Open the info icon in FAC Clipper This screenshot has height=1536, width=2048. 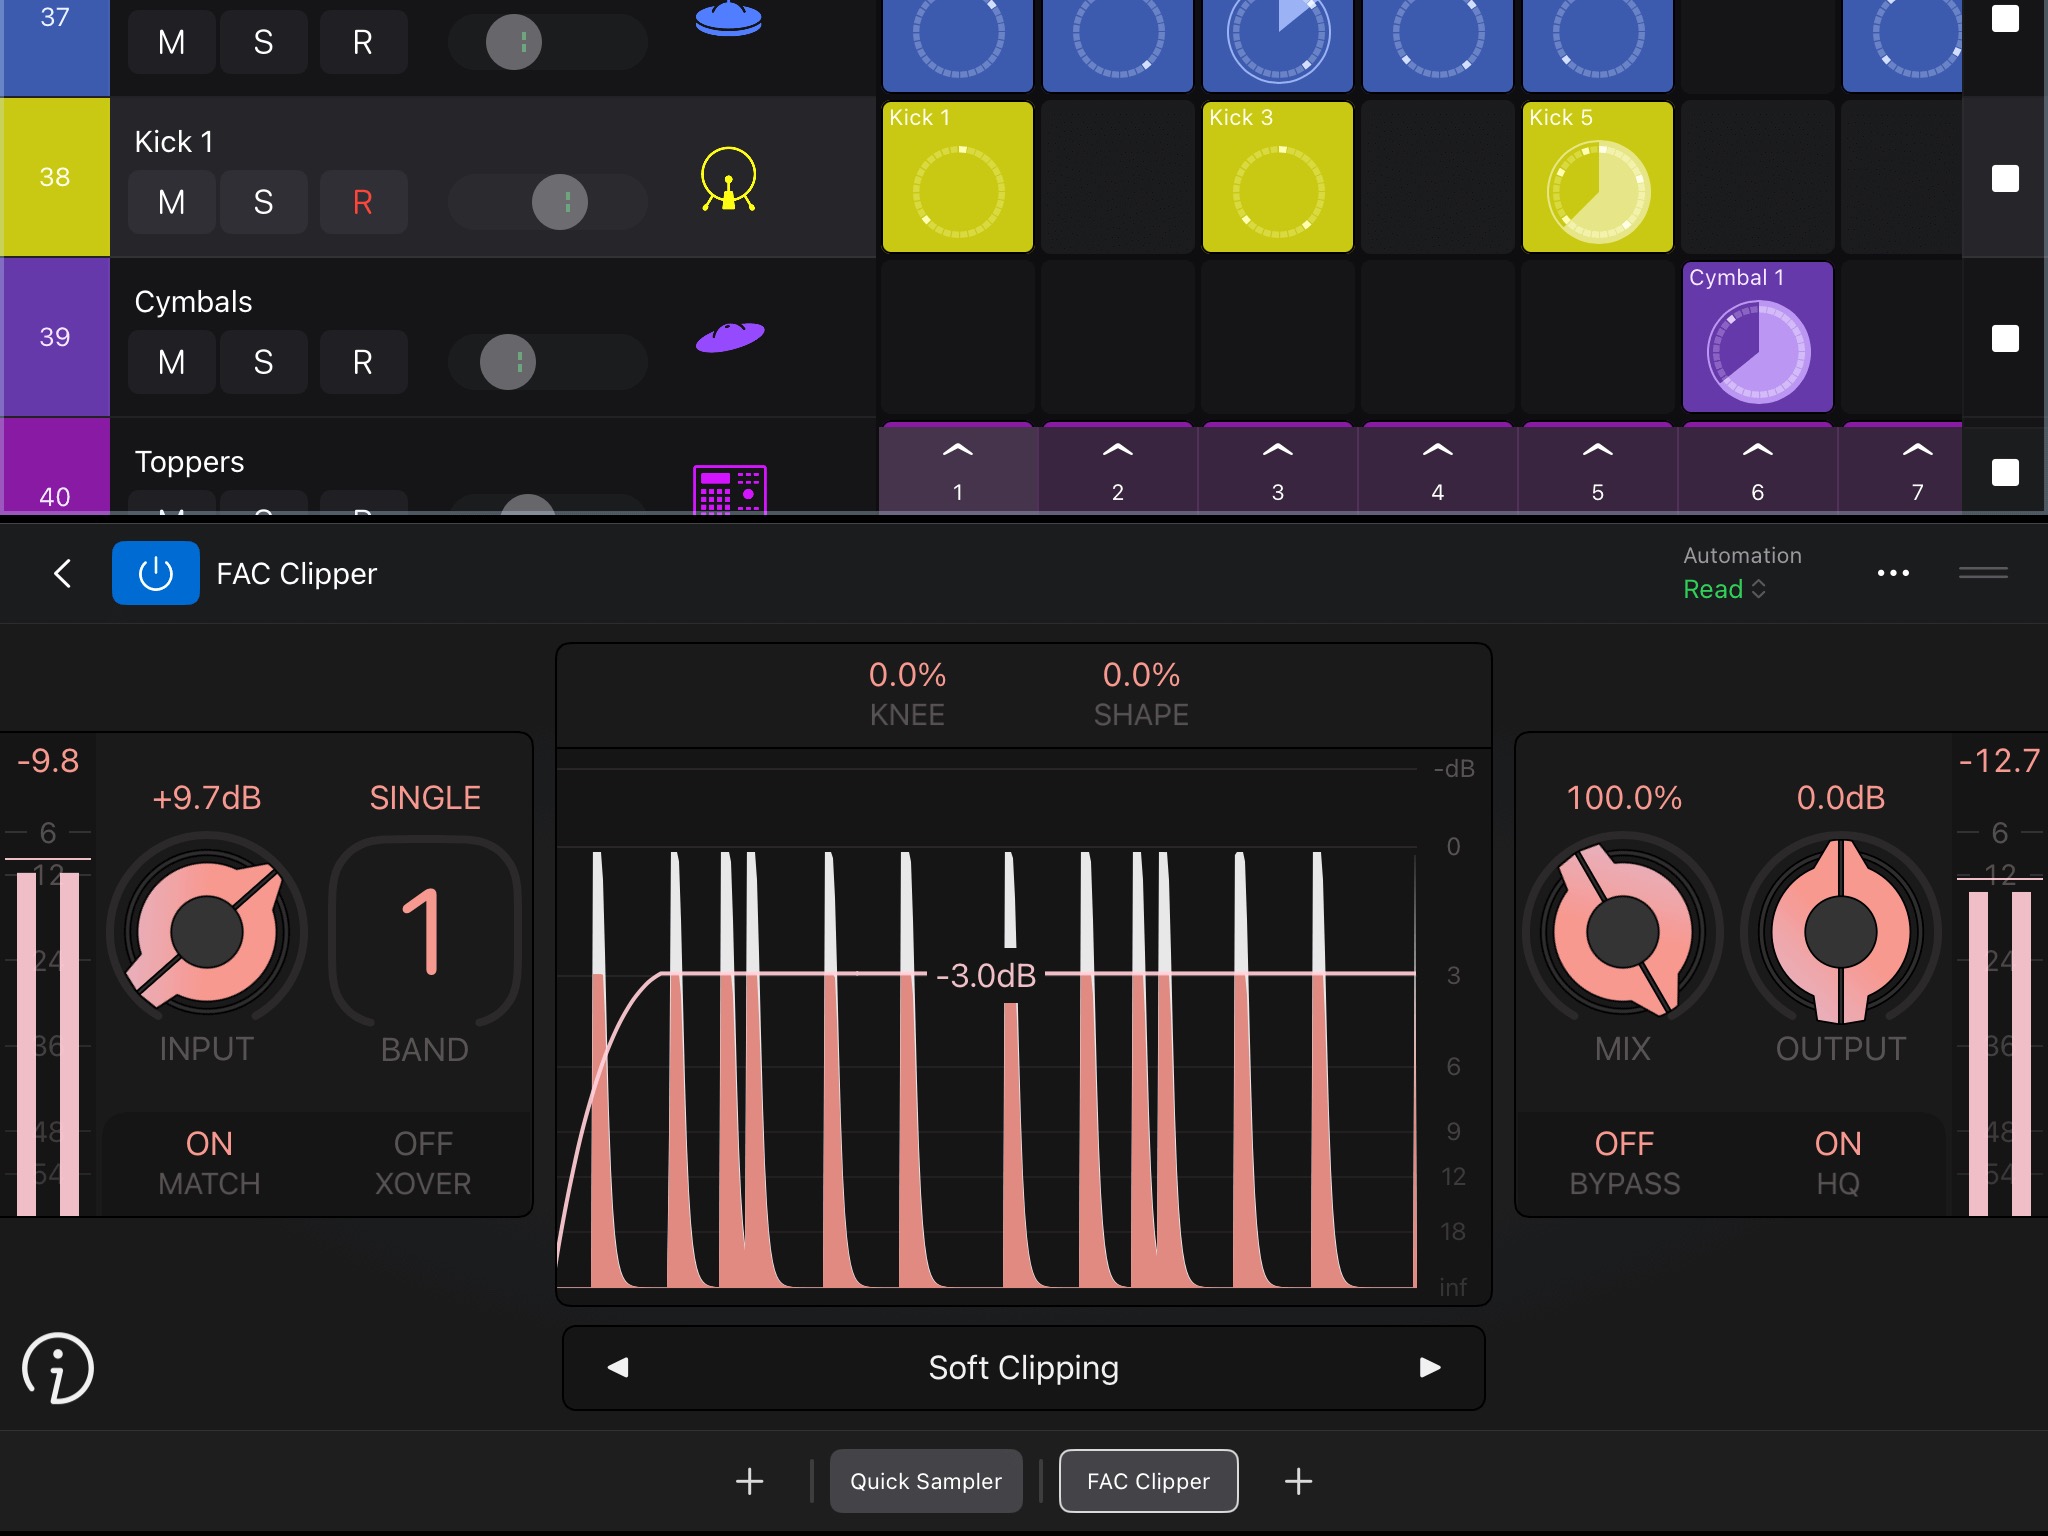58,1368
